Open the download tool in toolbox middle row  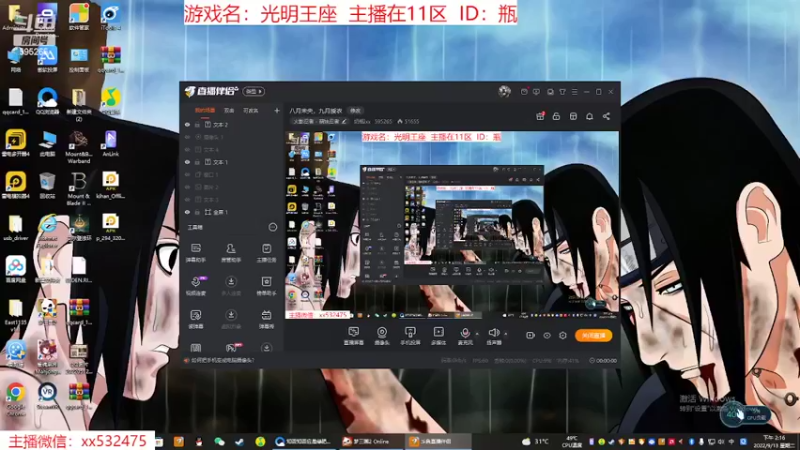pos(231,286)
